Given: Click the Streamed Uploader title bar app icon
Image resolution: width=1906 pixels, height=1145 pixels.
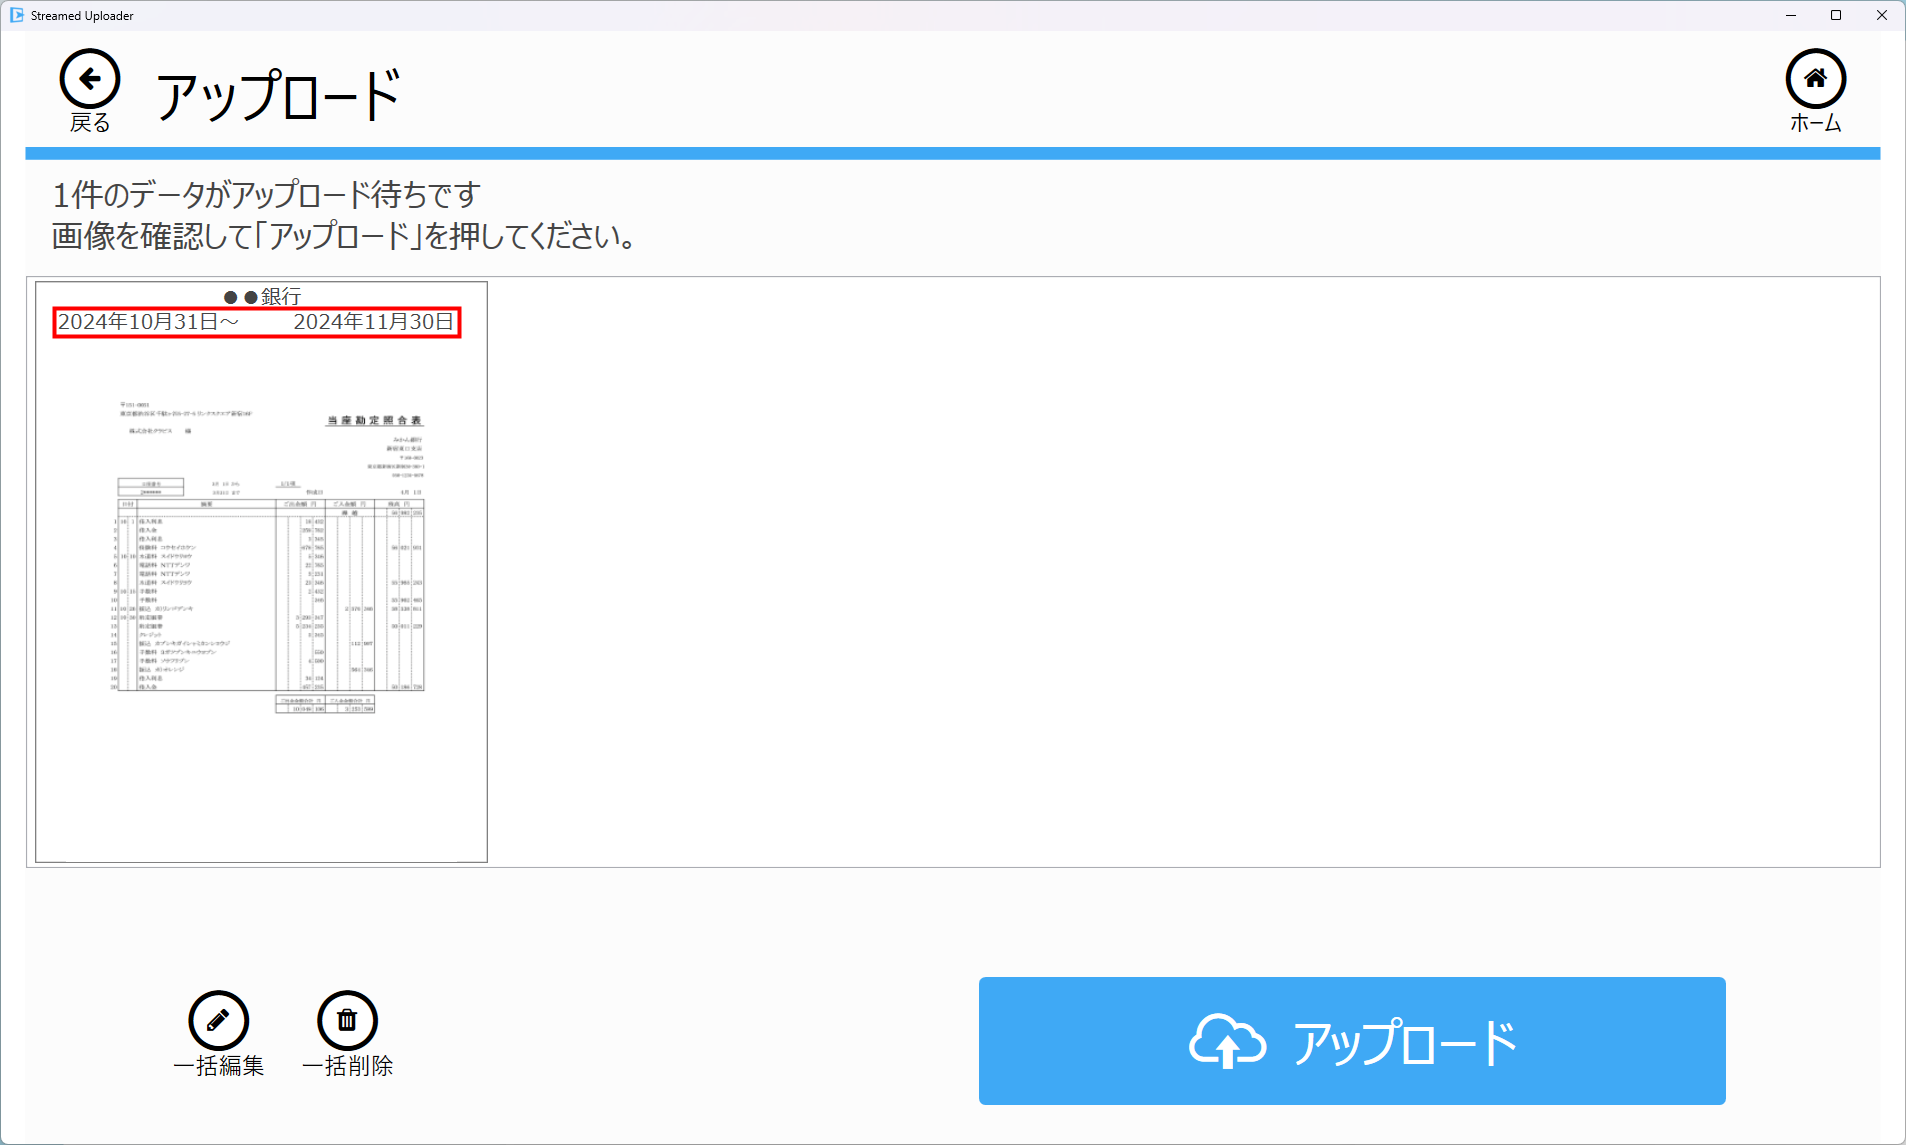Looking at the screenshot, I should [x=16, y=15].
